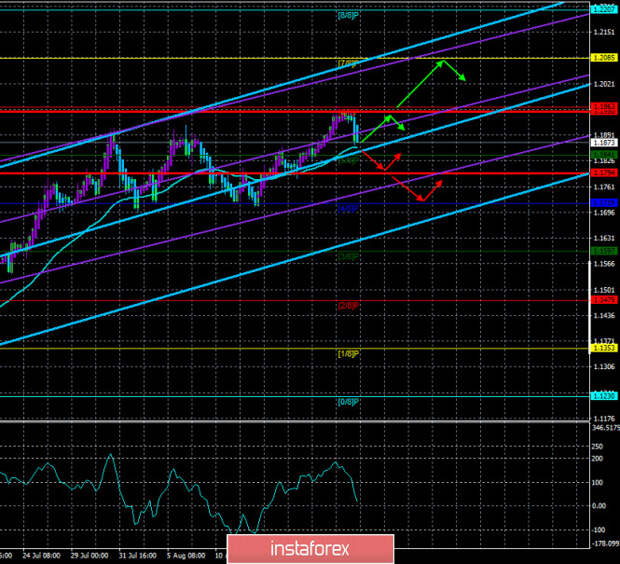620x564 pixels.
Task: Click the [1/8]P Murray level label
Action: pos(348,354)
